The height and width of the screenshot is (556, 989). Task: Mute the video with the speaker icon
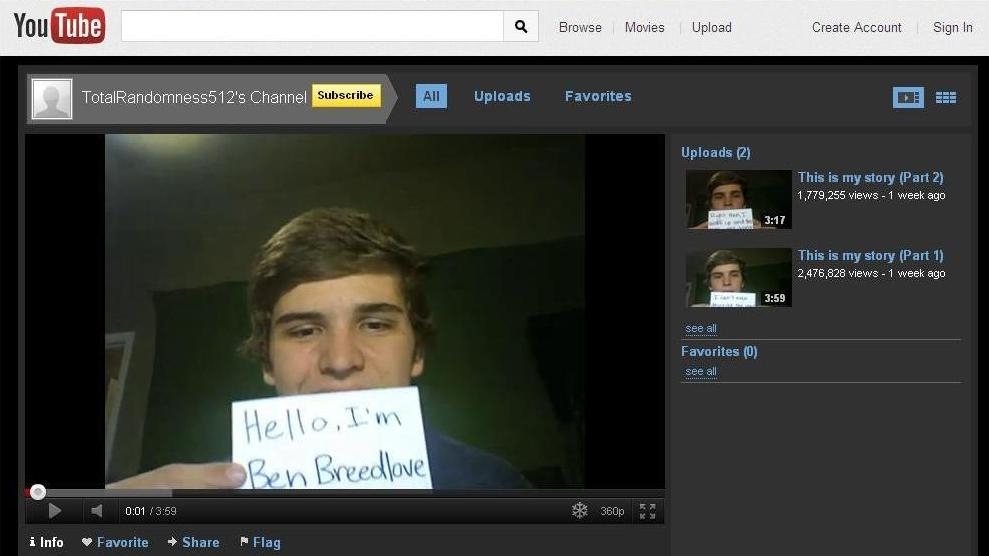pos(96,511)
